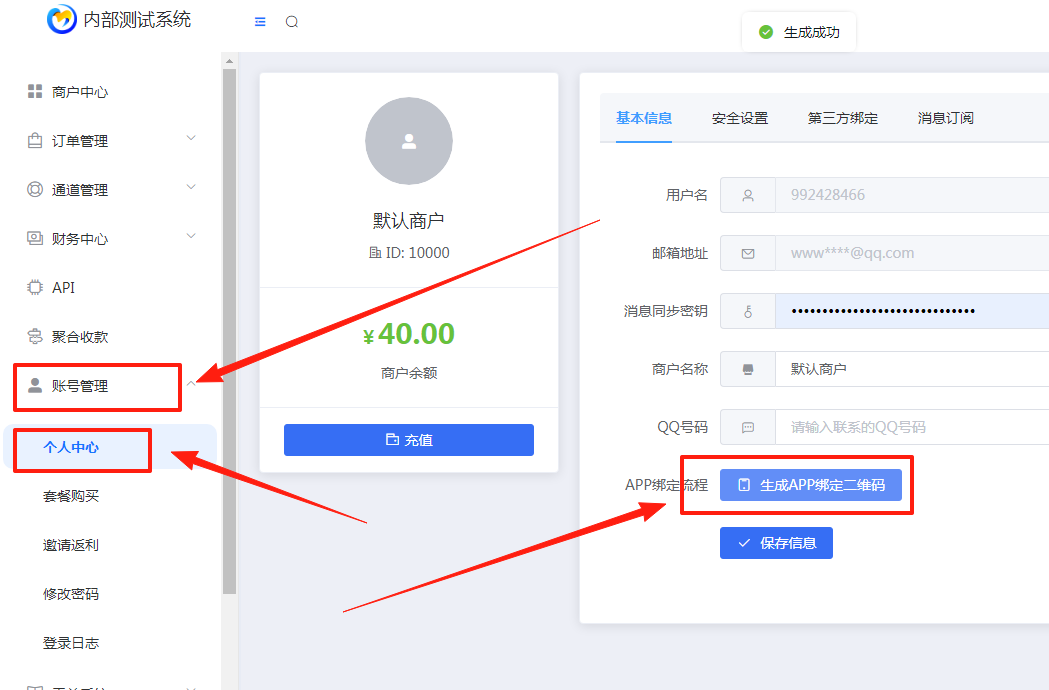Toggle the sidebar collapse menu icon
Viewport: 1049px width, 690px height.
260,22
